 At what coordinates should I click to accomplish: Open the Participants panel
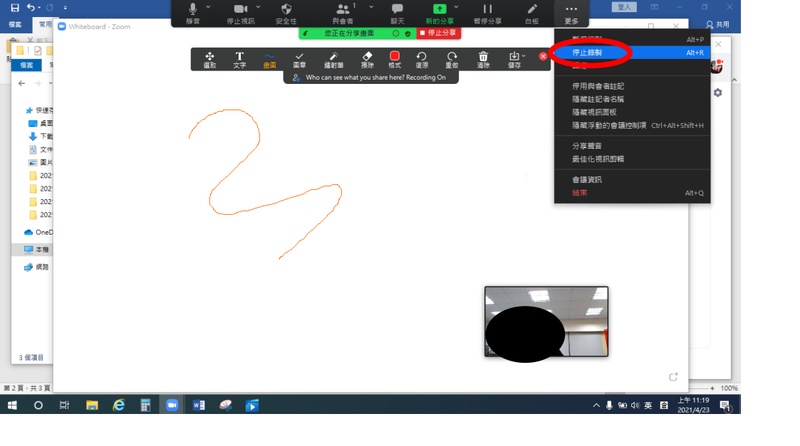pyautogui.click(x=343, y=13)
